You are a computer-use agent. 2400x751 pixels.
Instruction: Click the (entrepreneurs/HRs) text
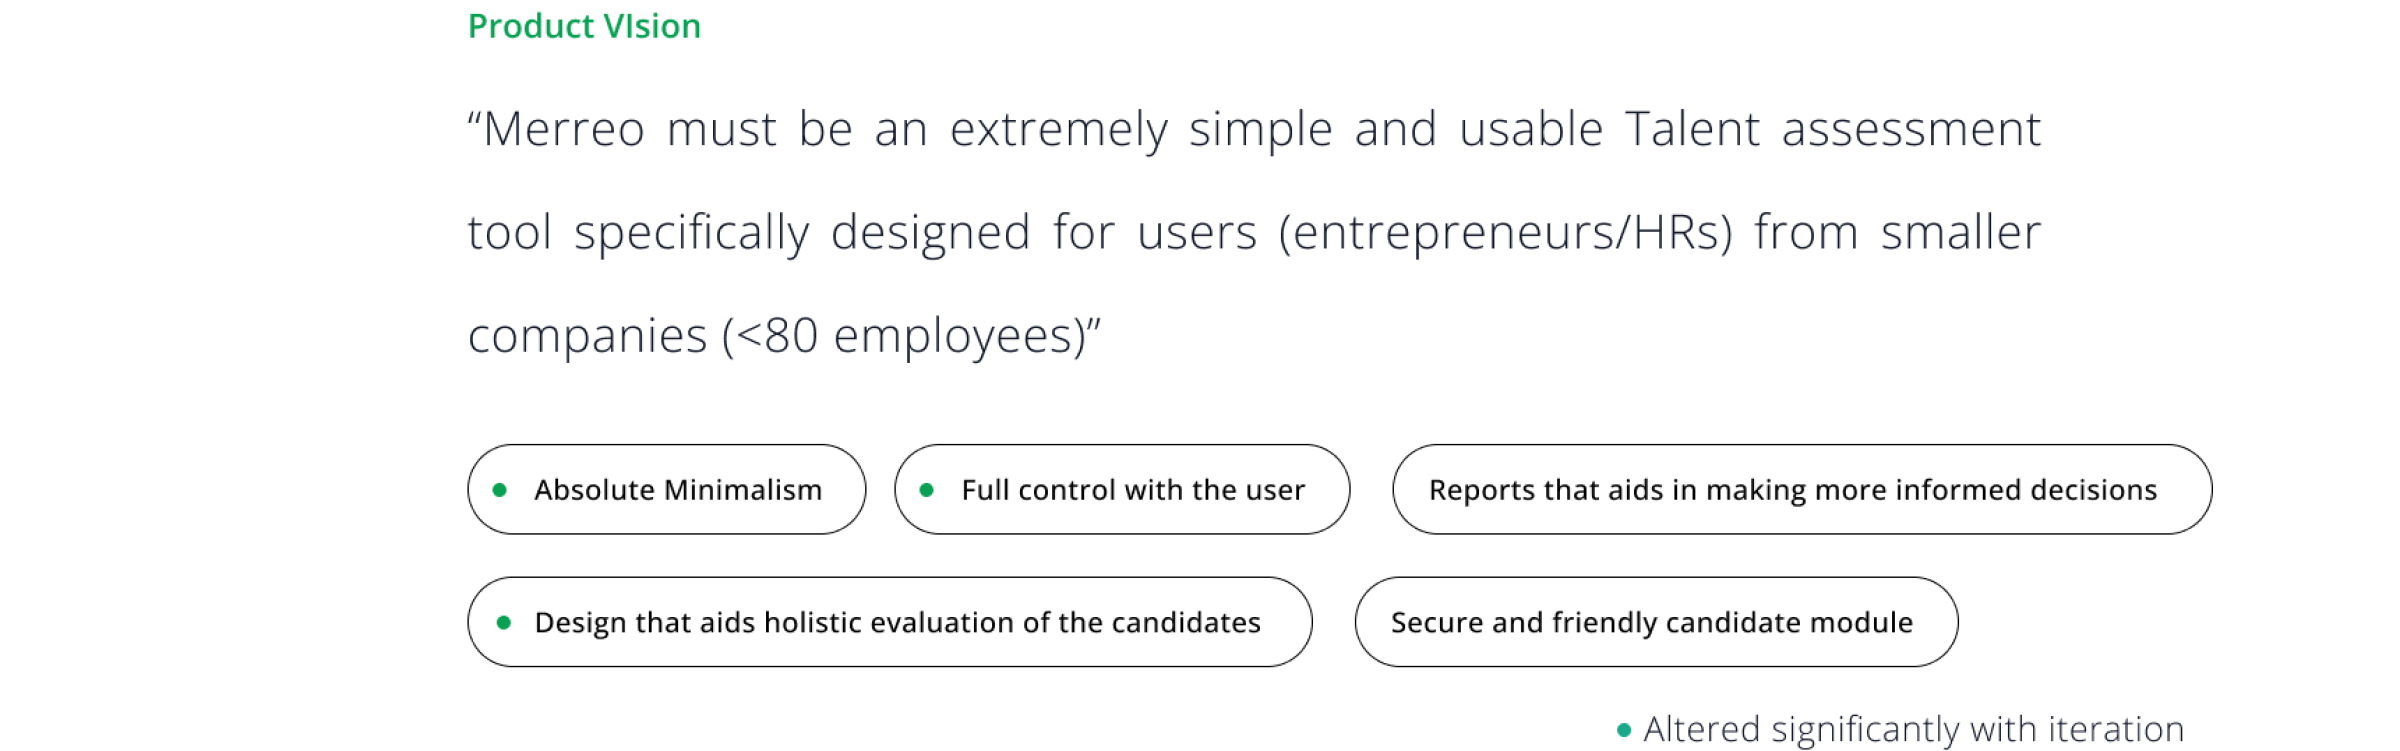point(1505,233)
